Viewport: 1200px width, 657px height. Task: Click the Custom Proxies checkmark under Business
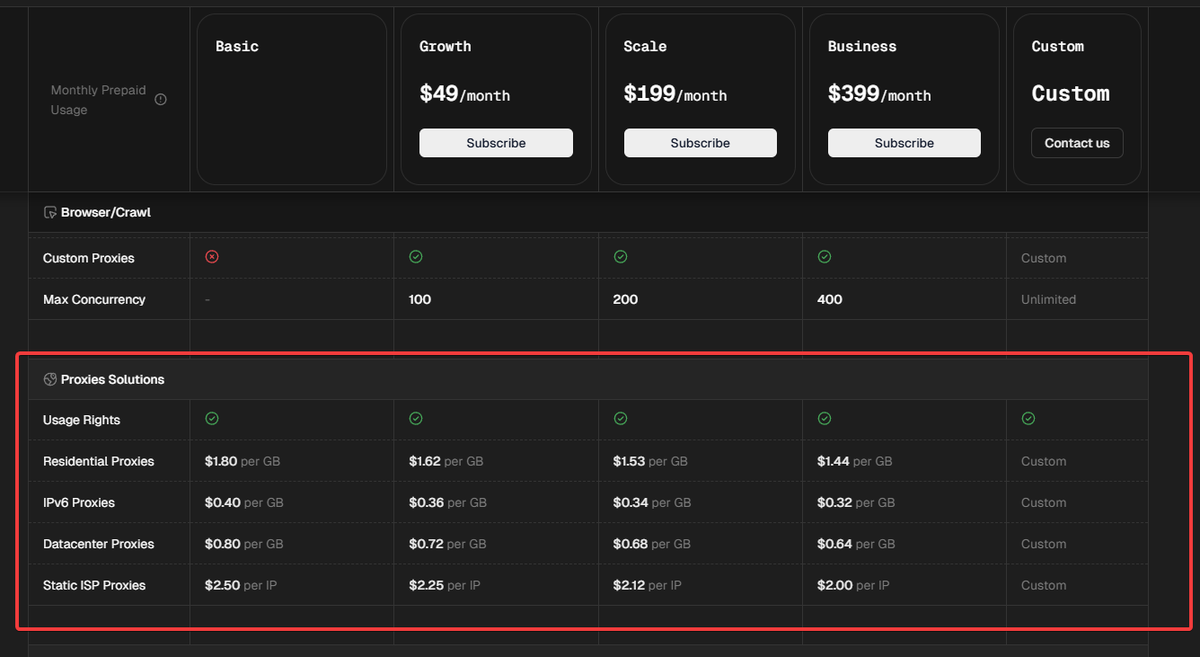824,257
